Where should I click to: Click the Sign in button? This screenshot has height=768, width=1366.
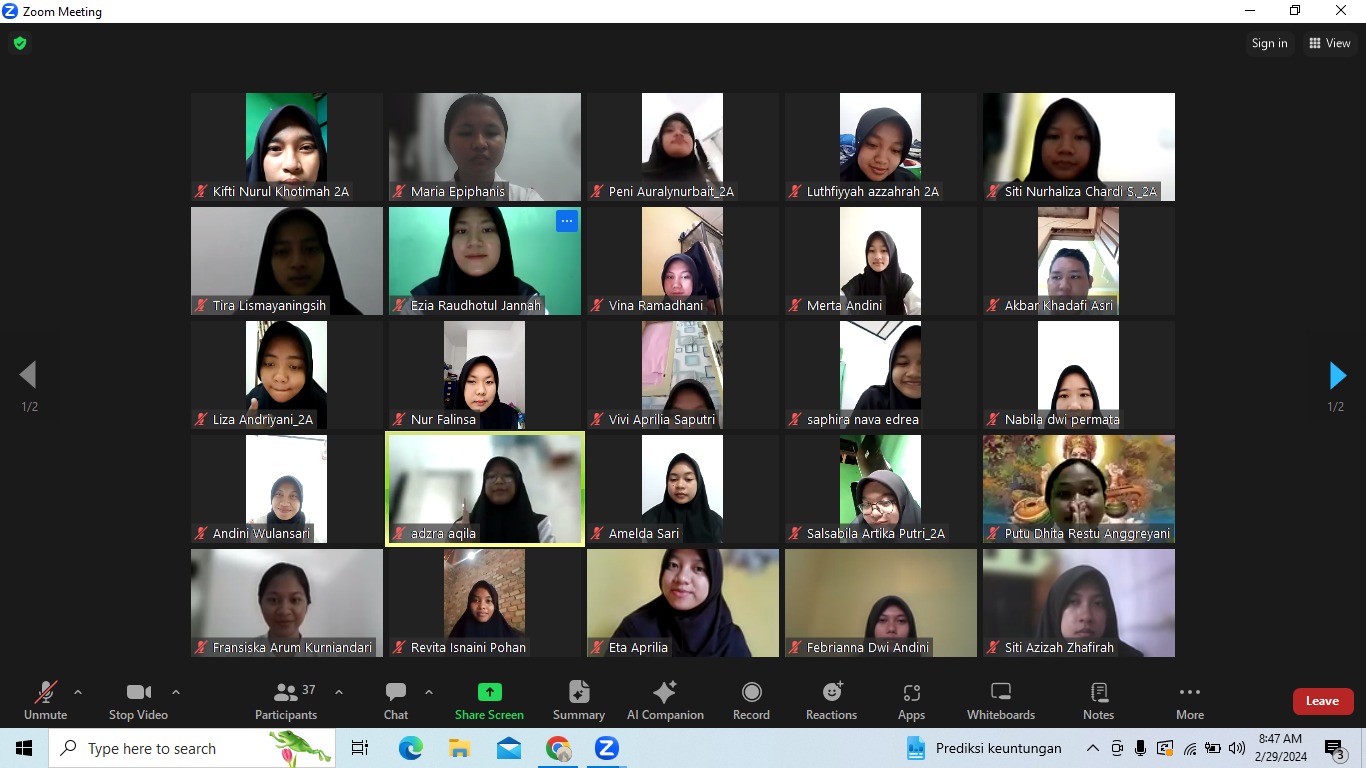pos(1269,43)
